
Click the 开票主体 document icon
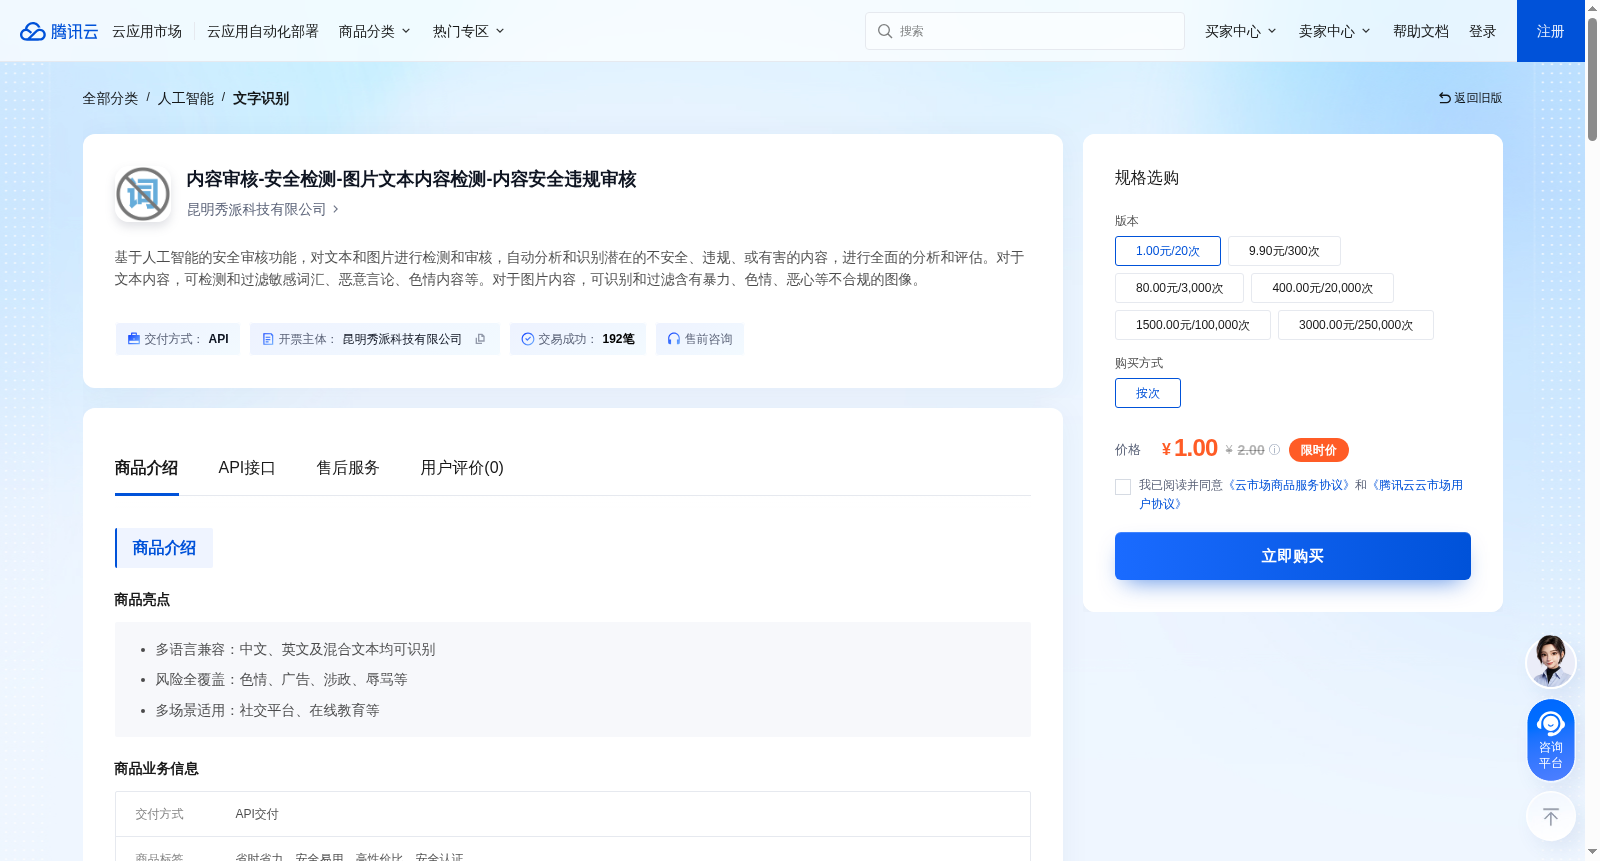268,339
